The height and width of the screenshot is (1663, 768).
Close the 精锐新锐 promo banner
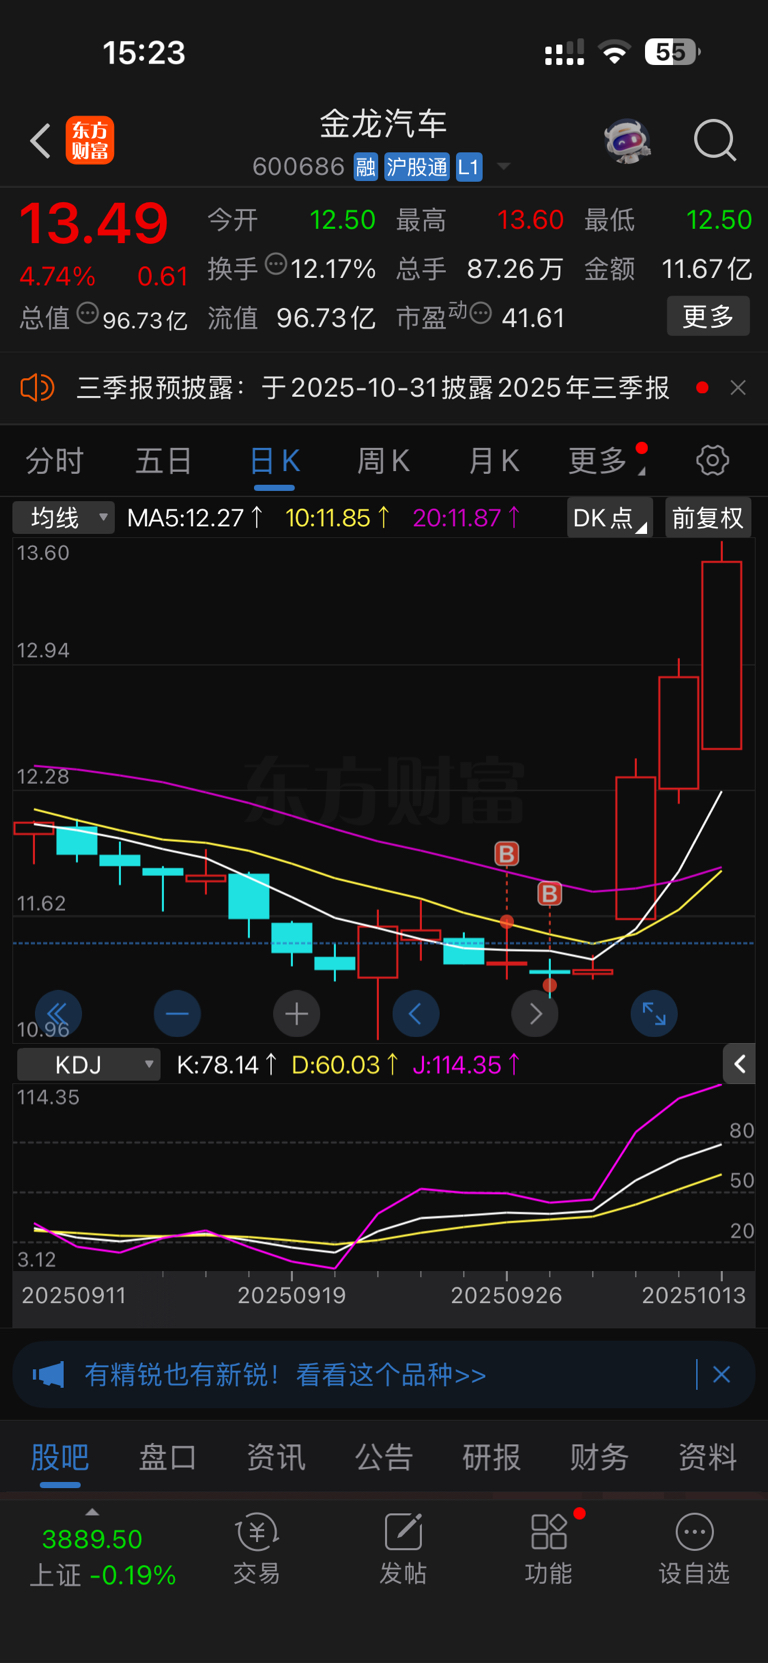721,1375
